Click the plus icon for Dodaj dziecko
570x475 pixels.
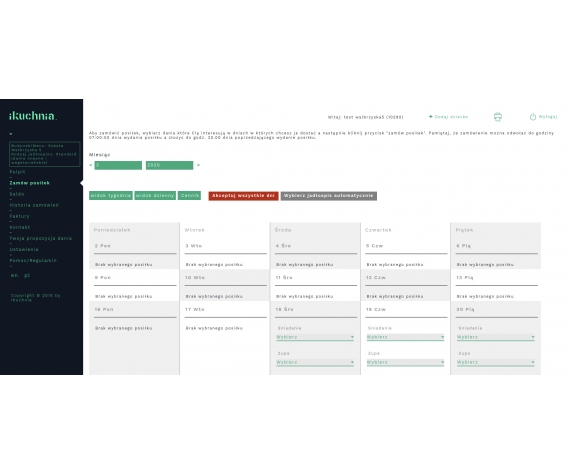click(431, 117)
